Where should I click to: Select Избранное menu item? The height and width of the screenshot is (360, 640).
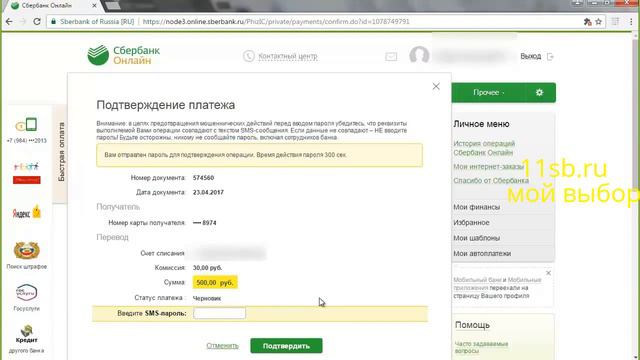471,222
